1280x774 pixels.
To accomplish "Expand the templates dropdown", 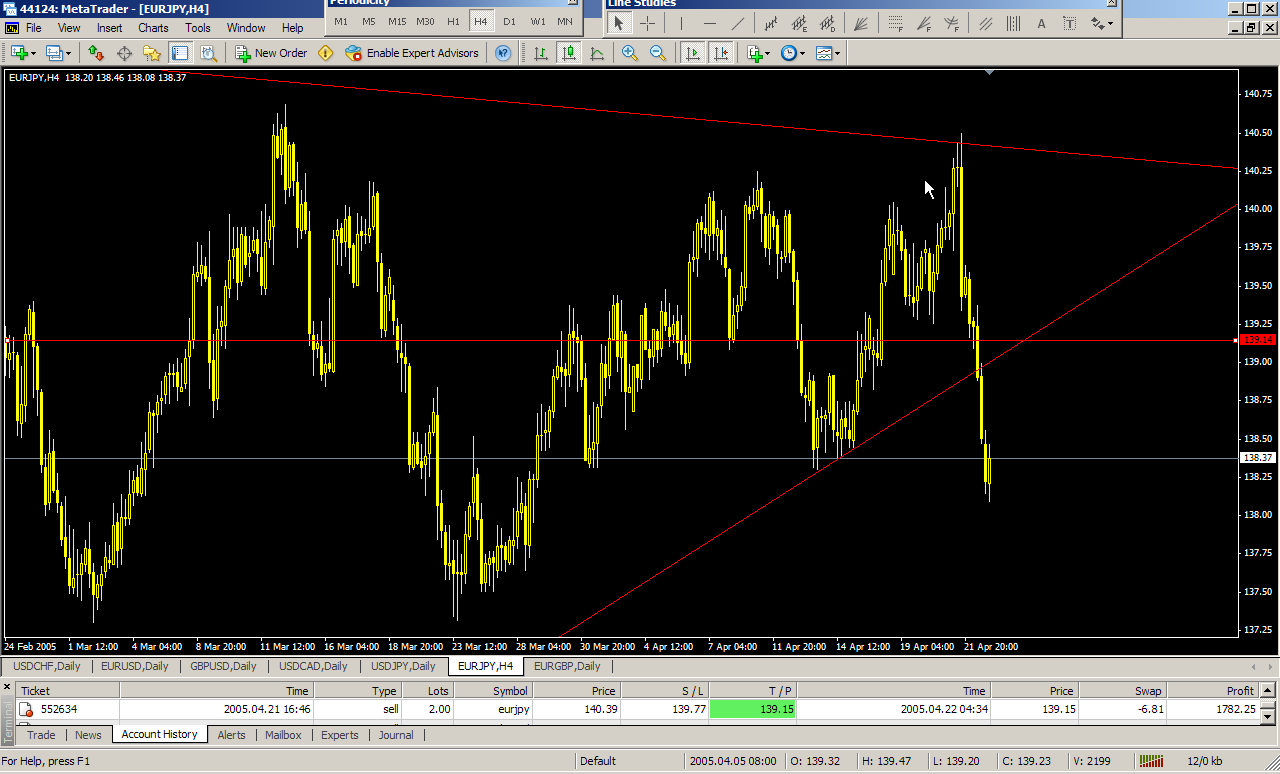I will pos(837,53).
